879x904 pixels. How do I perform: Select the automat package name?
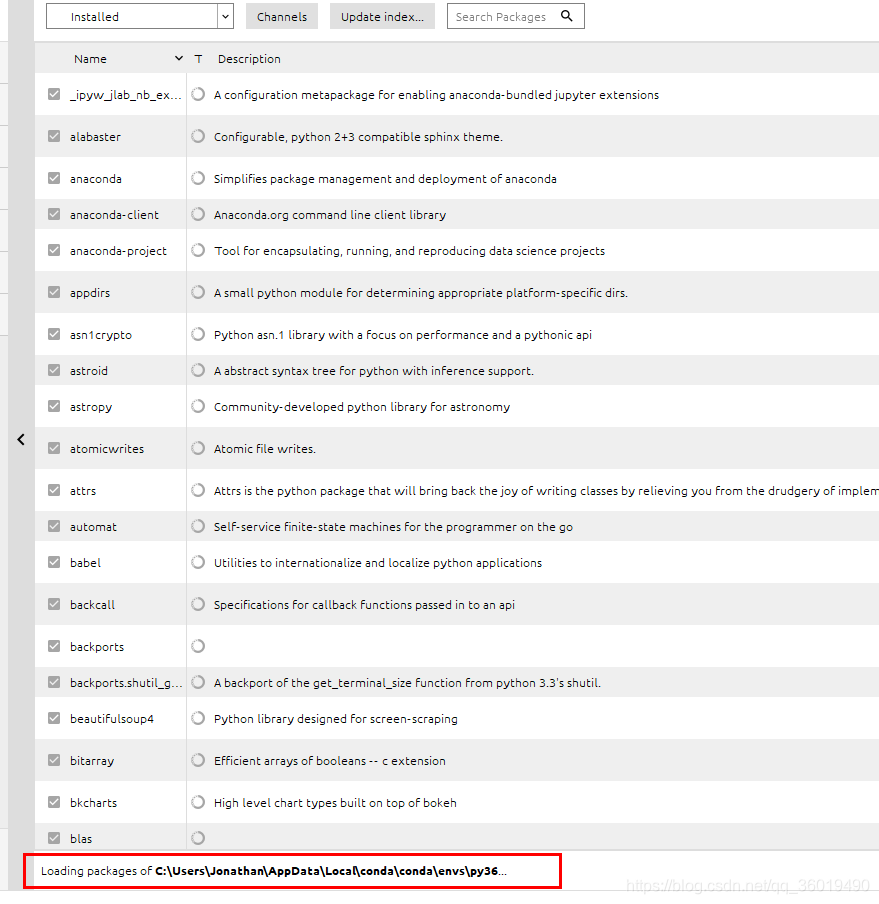93,527
